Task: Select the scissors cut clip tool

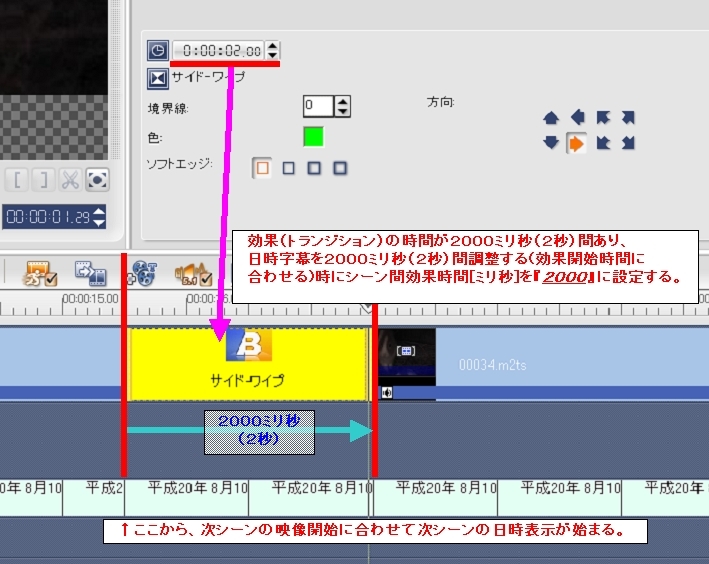Action: (70, 180)
